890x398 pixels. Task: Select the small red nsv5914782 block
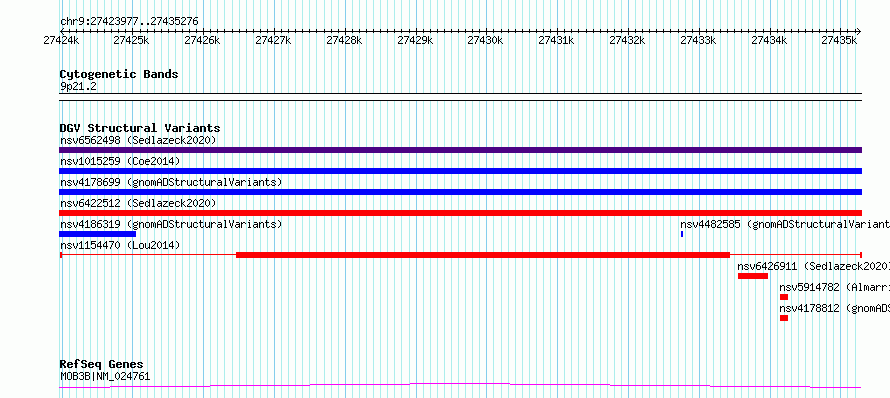[x=784, y=297]
